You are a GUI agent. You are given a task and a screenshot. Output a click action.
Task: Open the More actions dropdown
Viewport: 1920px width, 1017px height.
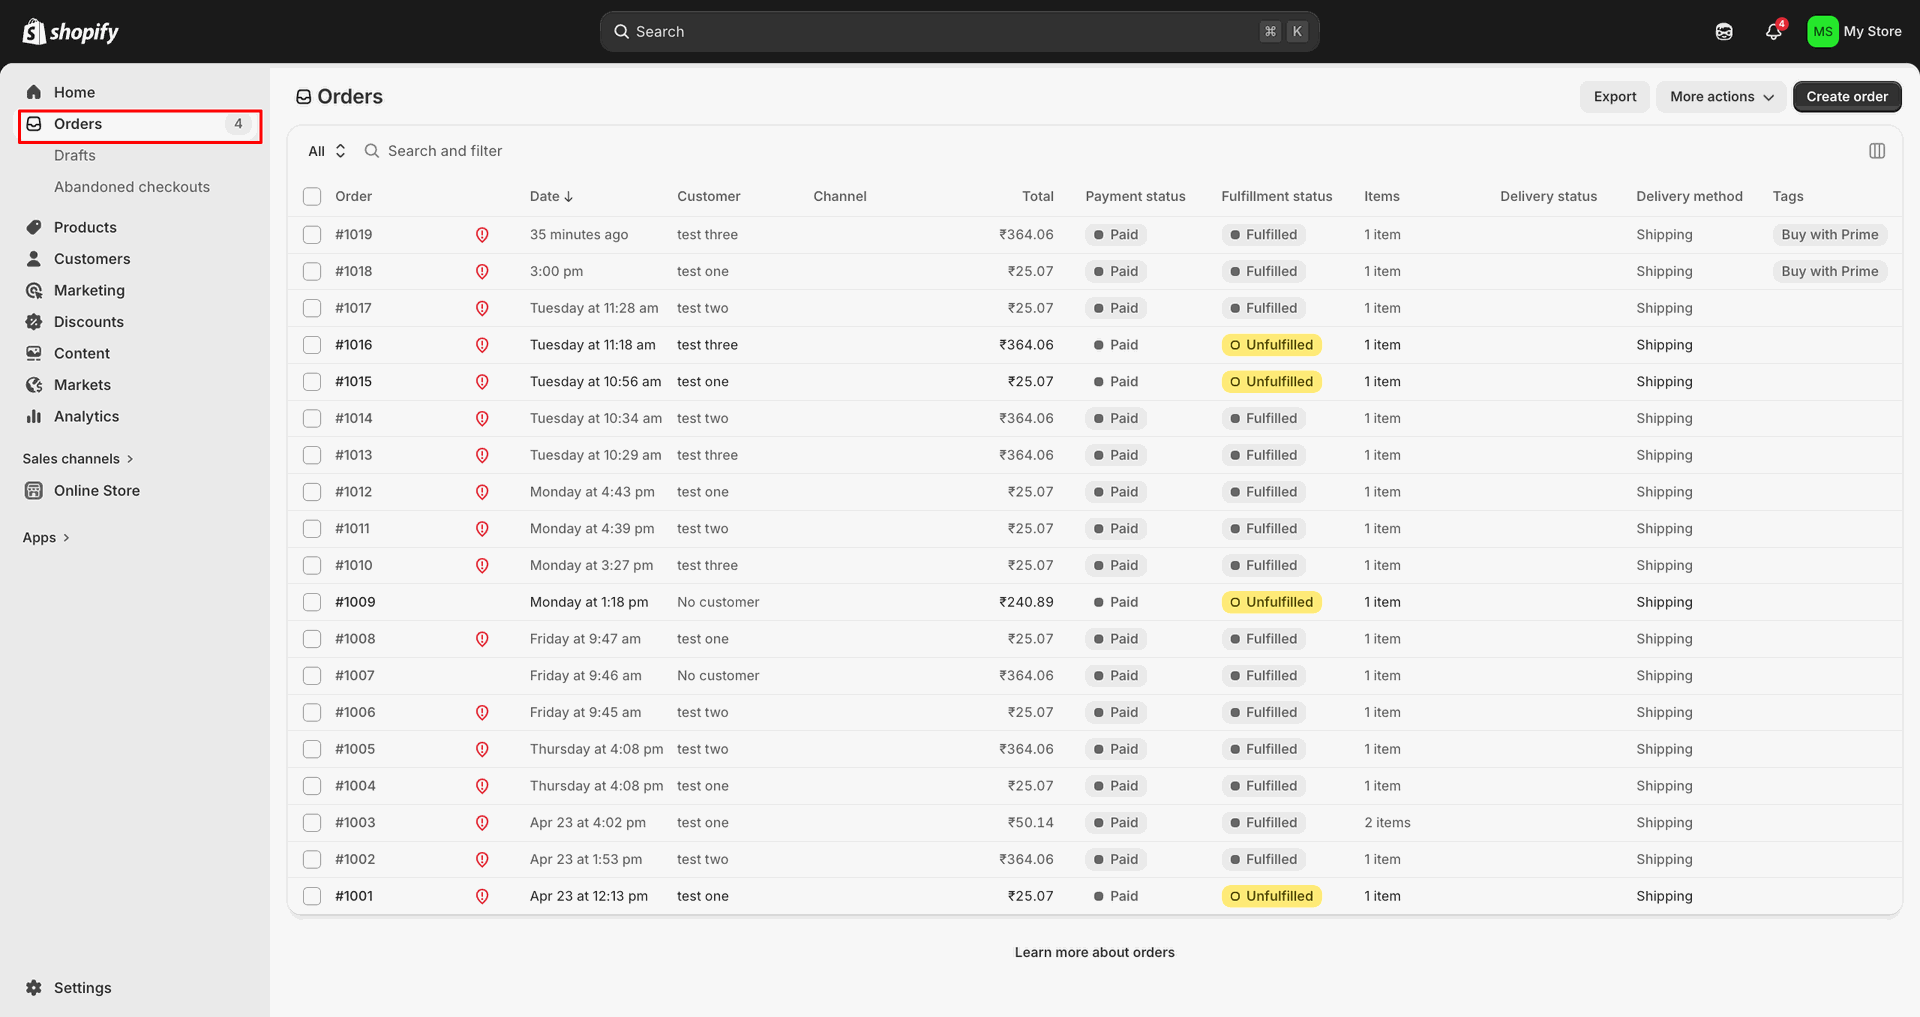click(x=1721, y=97)
